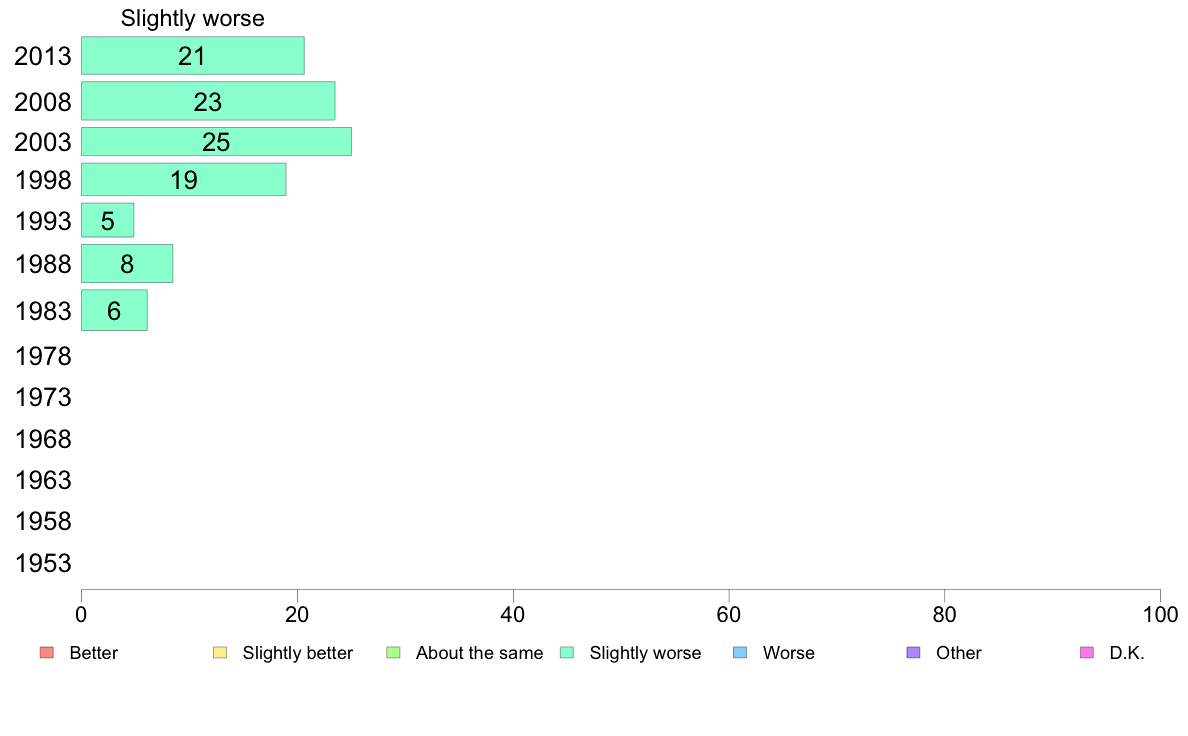The image size is (1188, 736).
Task: Click the Other purple legend swatch
Action: tap(914, 653)
